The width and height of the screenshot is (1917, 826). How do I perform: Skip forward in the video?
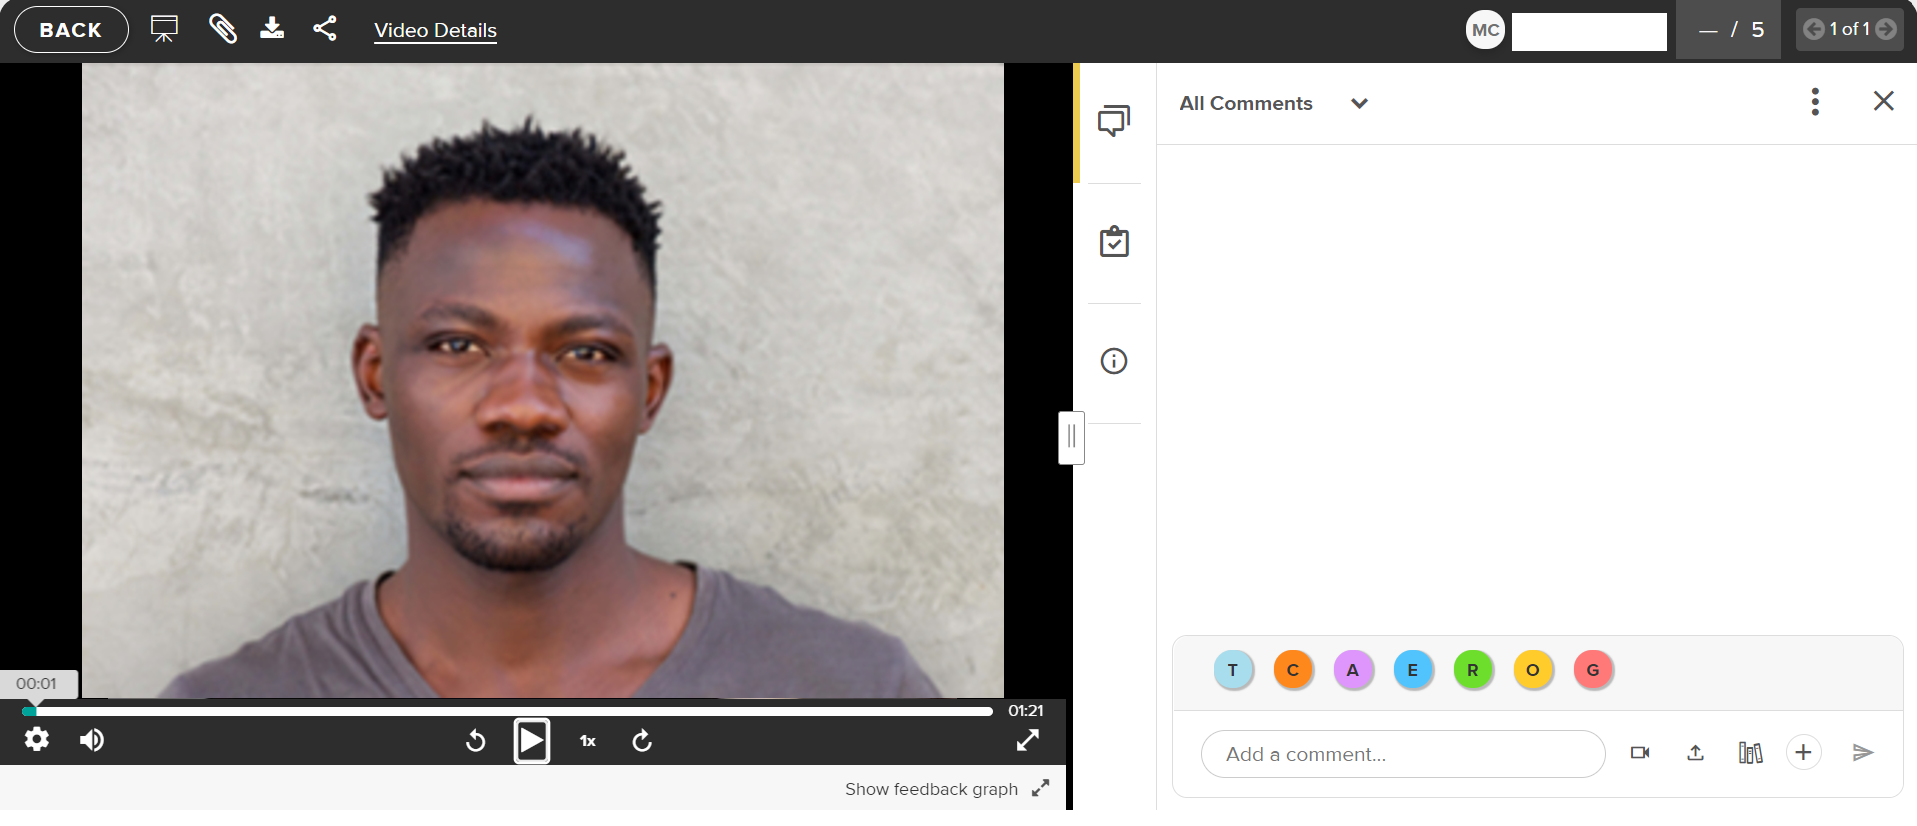pyautogui.click(x=642, y=741)
